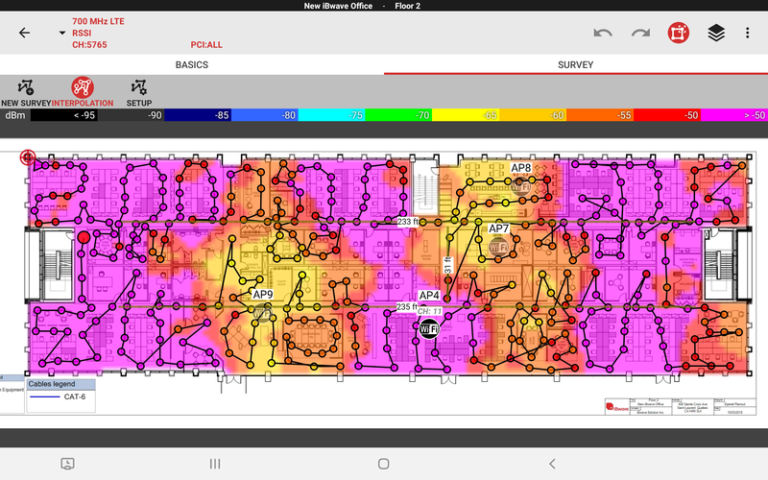Click the red -50 dBm legend swatch
Screen dimensions: 768x480
tap(666, 116)
